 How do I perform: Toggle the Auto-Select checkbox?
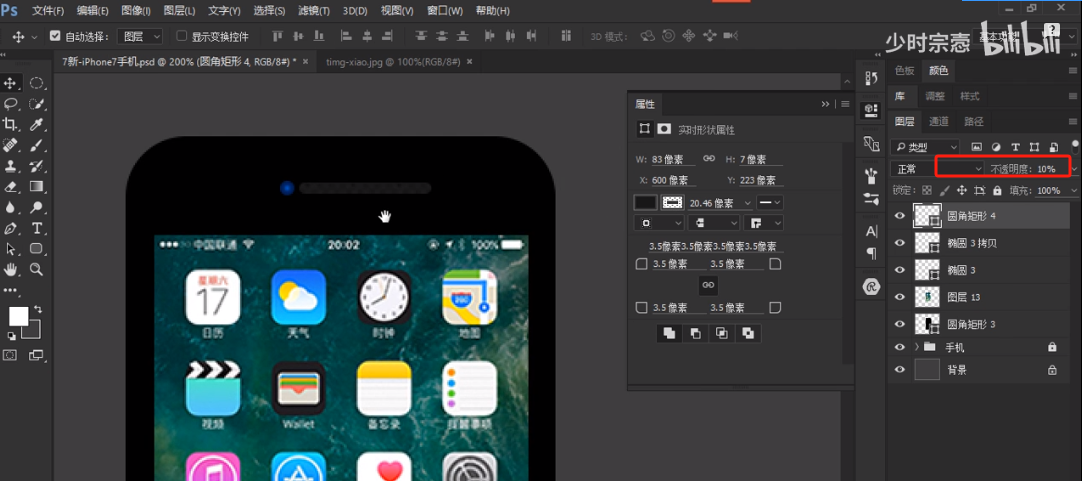55,36
